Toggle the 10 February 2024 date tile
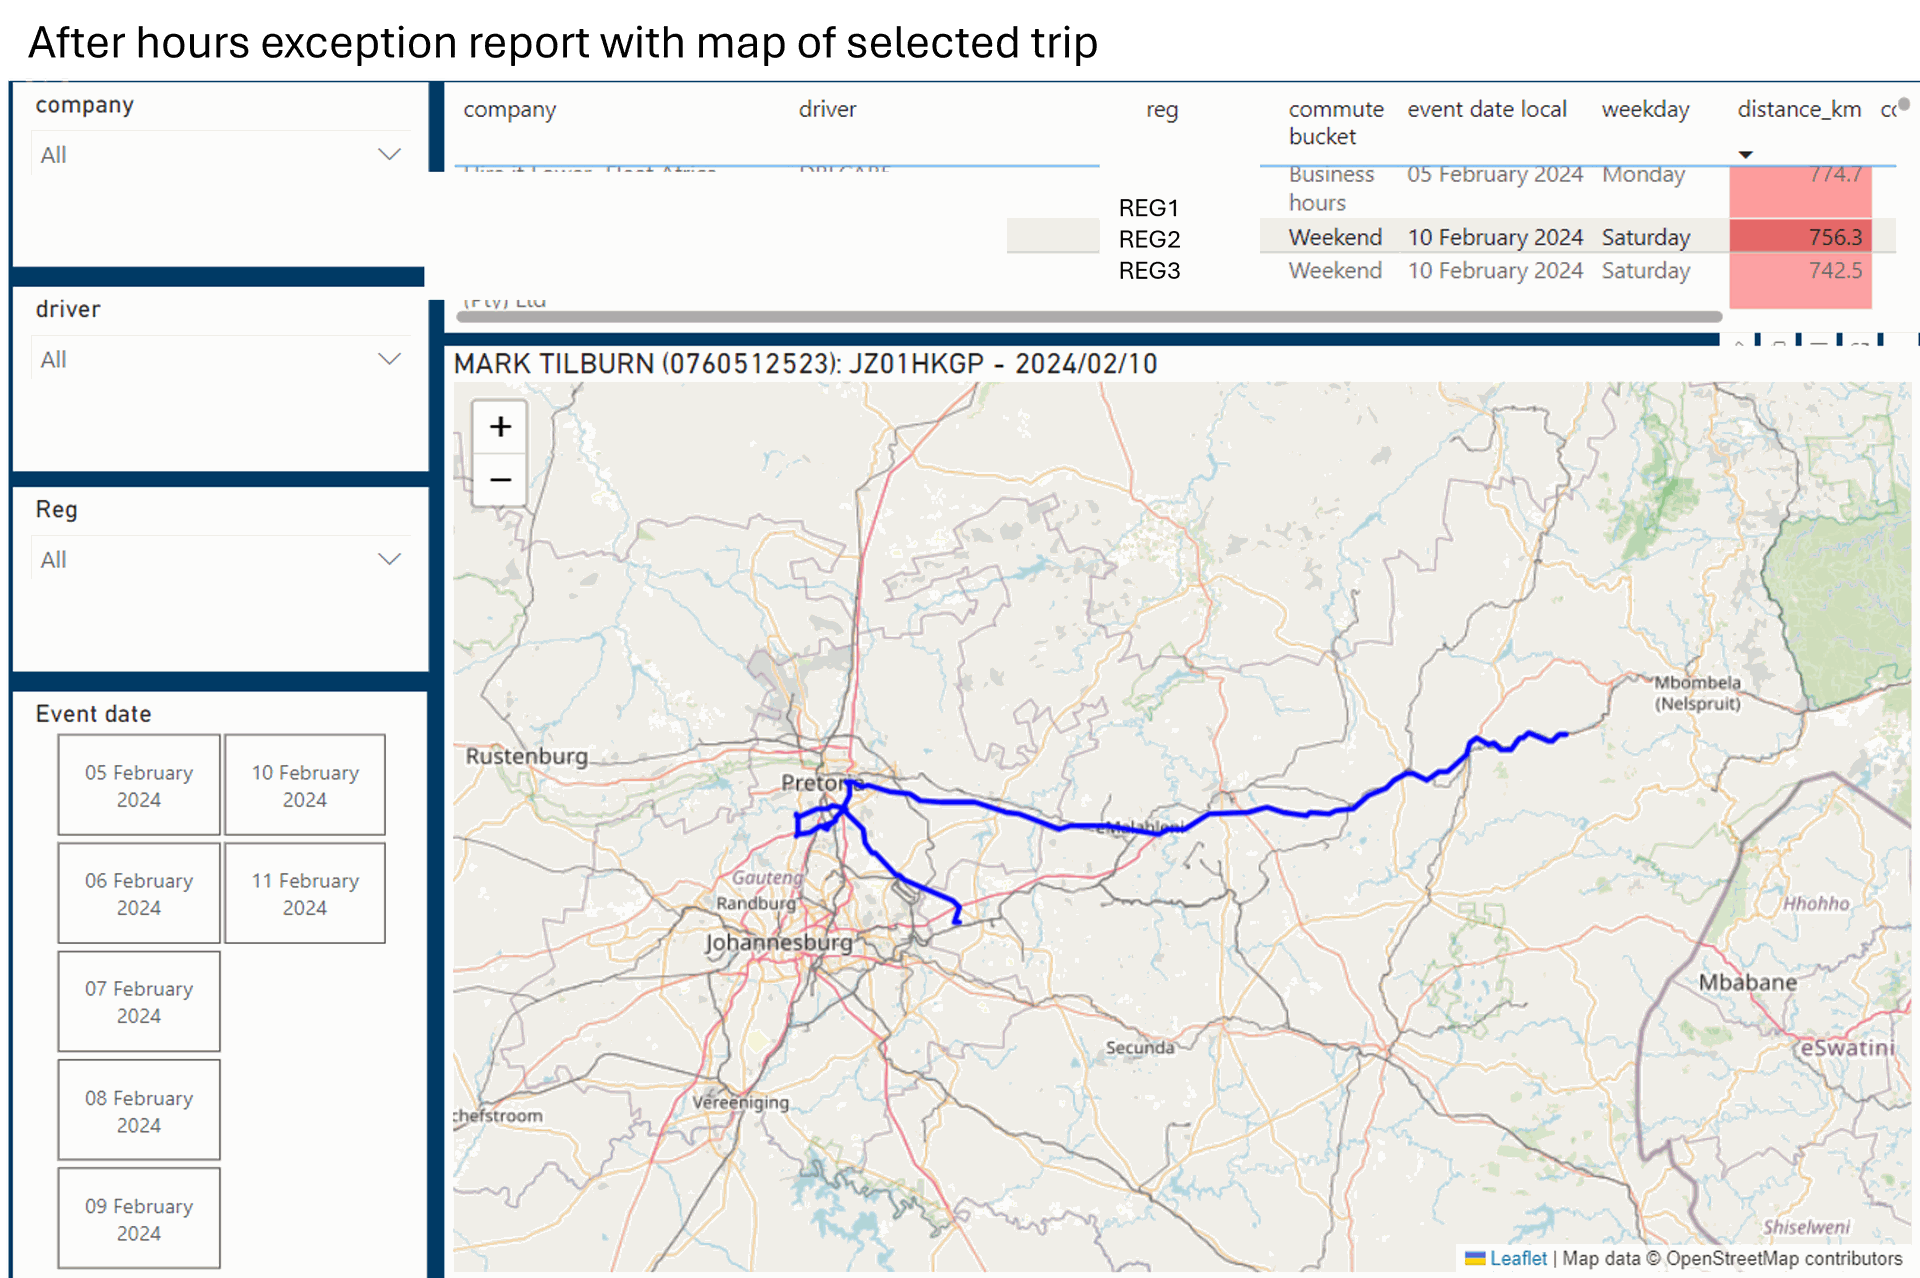The image size is (1920, 1278). (x=305, y=785)
